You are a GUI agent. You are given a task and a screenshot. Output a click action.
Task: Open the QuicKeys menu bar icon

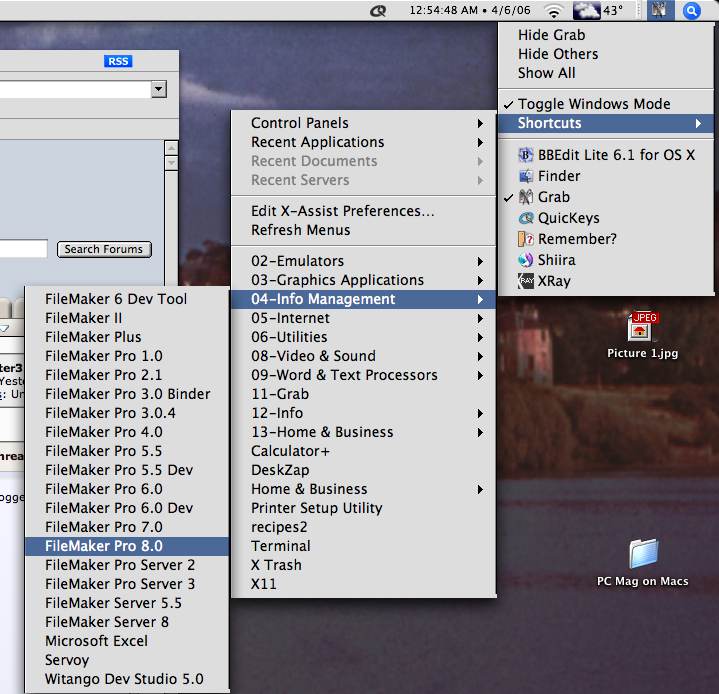click(x=378, y=11)
